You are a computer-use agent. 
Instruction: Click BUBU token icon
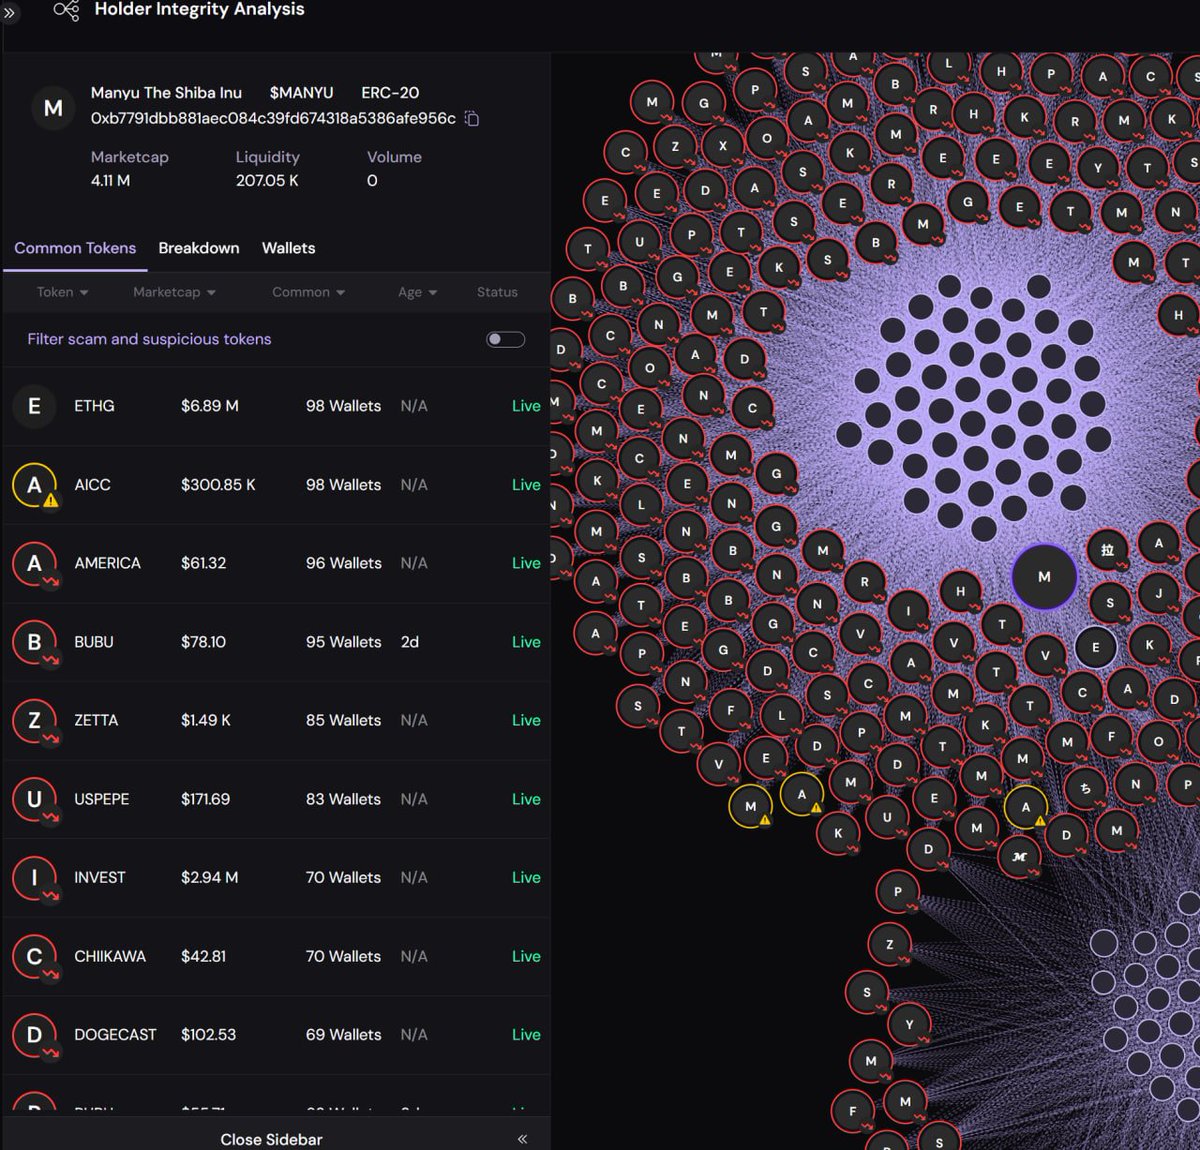(x=34, y=642)
